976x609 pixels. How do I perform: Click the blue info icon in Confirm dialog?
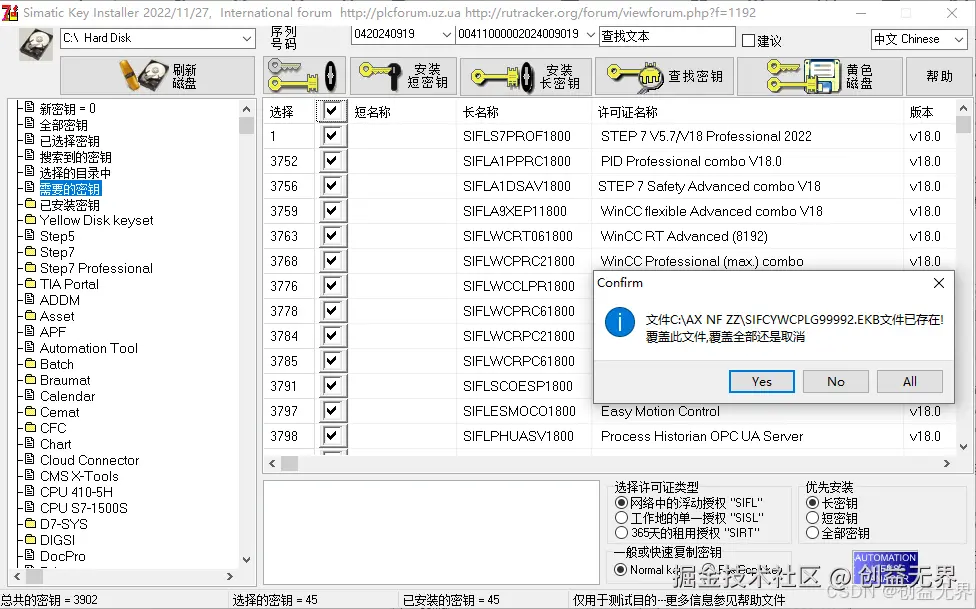[x=620, y=322]
